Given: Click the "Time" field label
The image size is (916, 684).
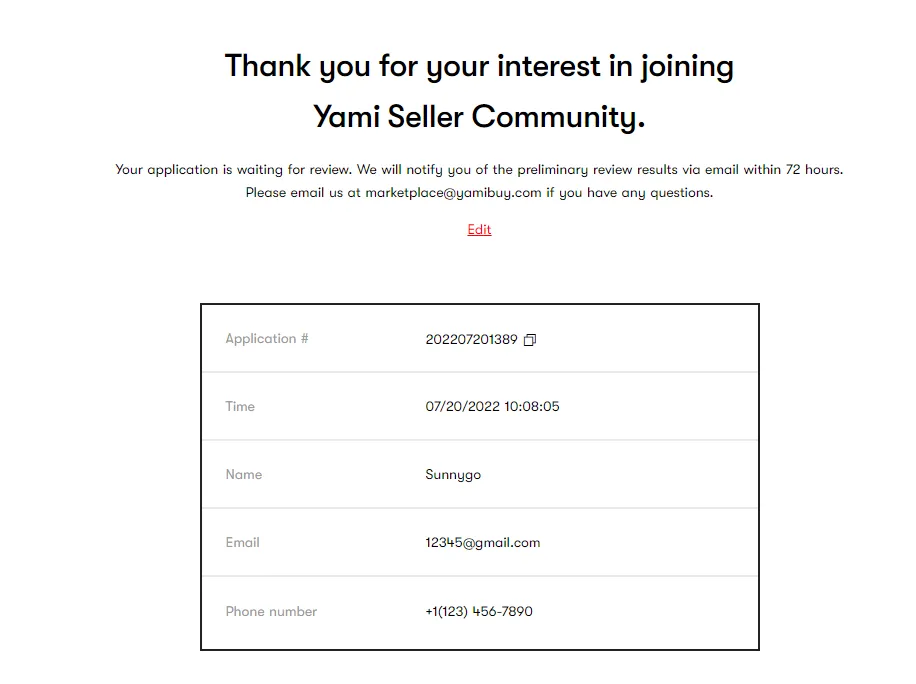Looking at the screenshot, I should pos(240,407).
